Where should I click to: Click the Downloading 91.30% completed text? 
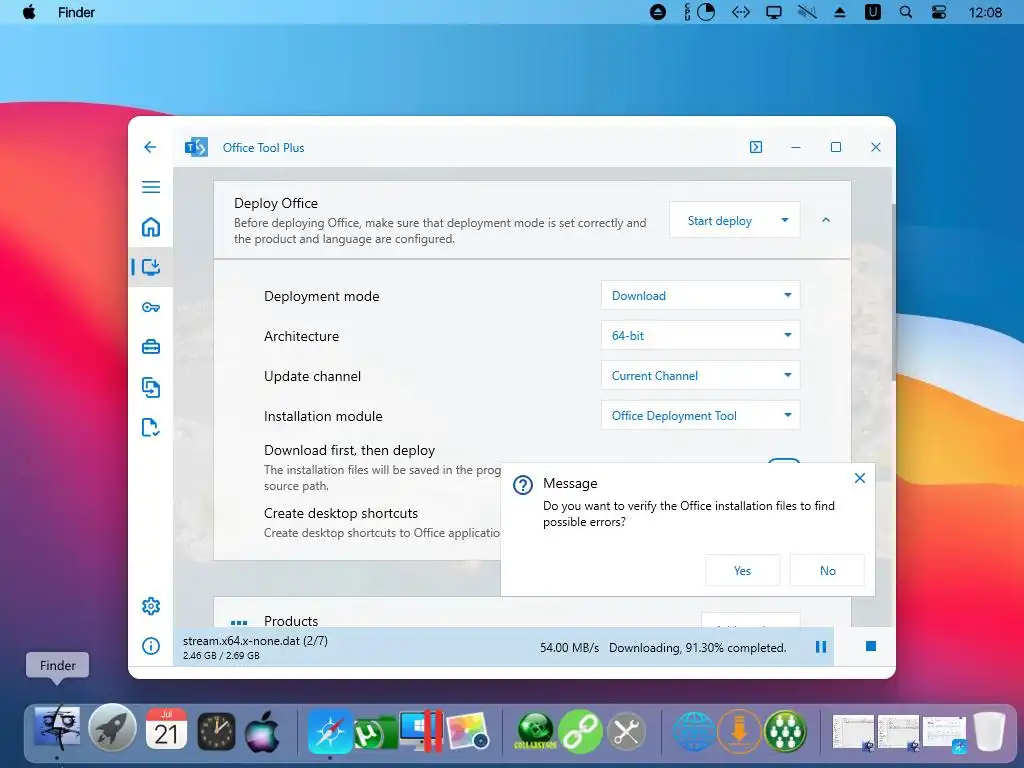[697, 648]
